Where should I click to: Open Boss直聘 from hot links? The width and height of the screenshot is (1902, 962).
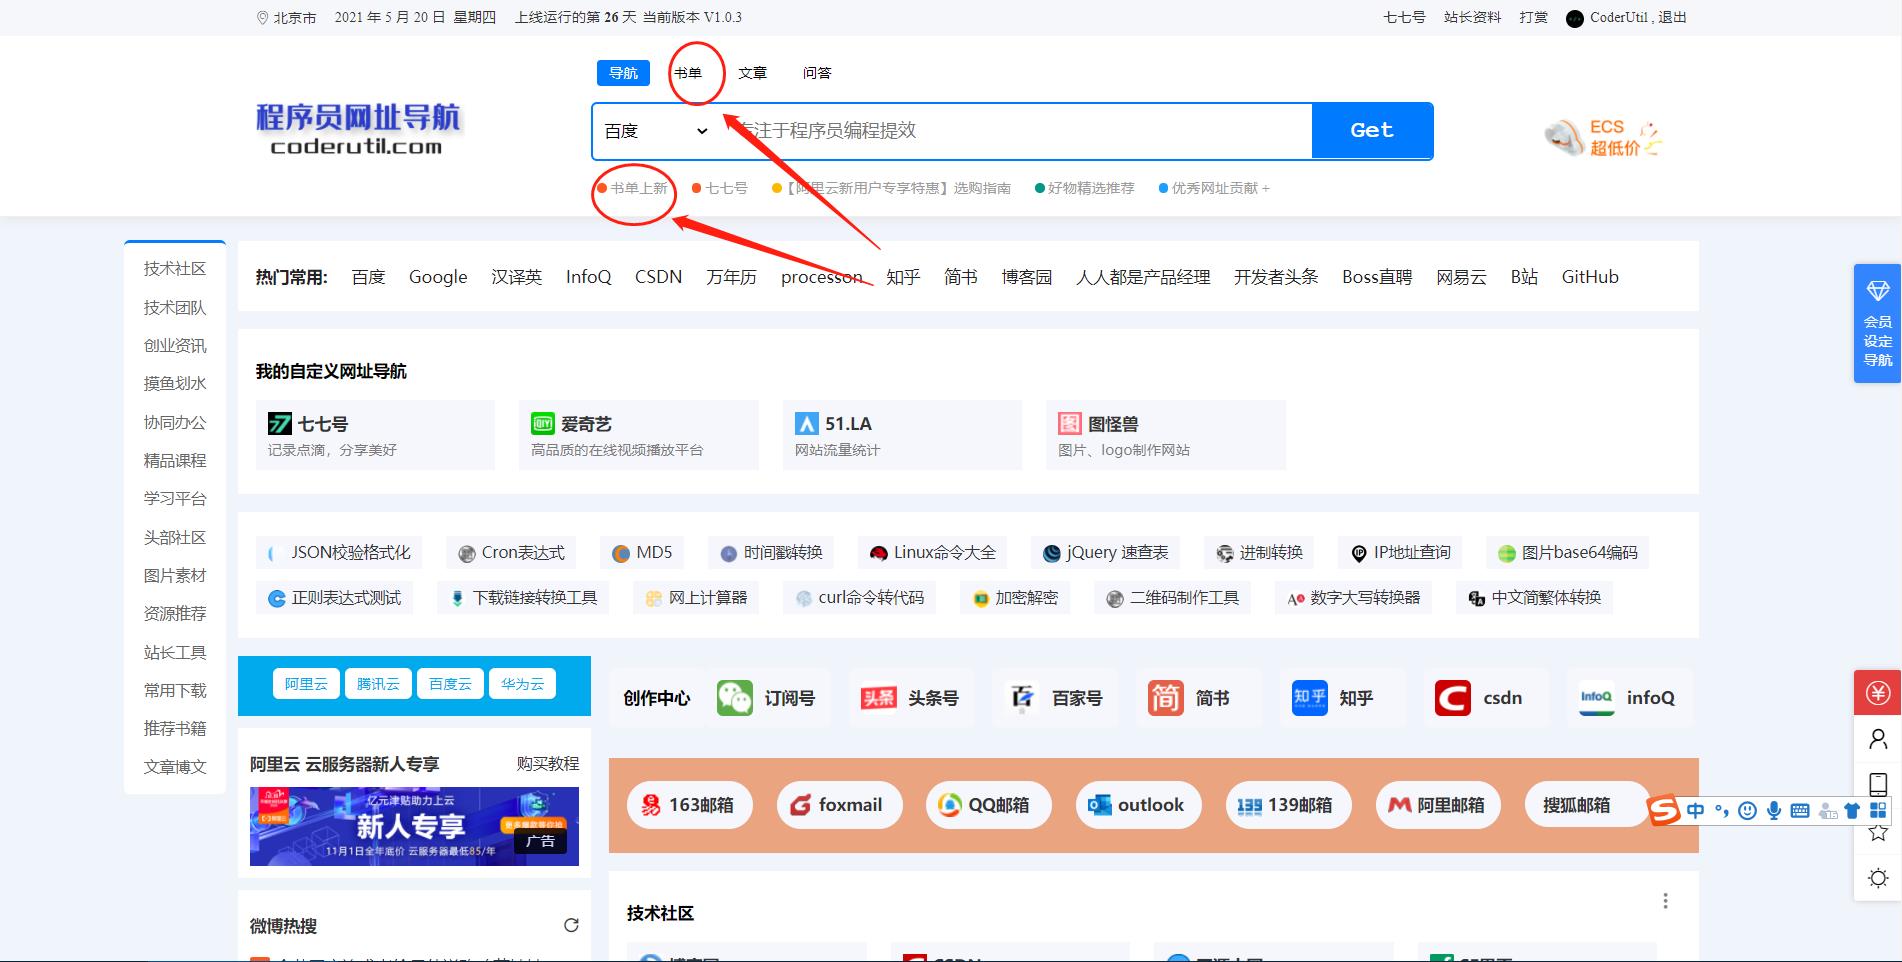click(x=1377, y=277)
